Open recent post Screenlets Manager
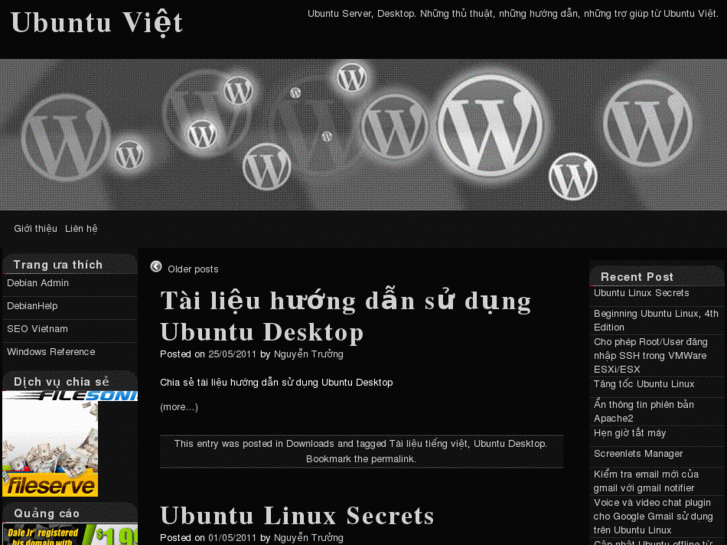This screenshot has width=727, height=545. 638,454
